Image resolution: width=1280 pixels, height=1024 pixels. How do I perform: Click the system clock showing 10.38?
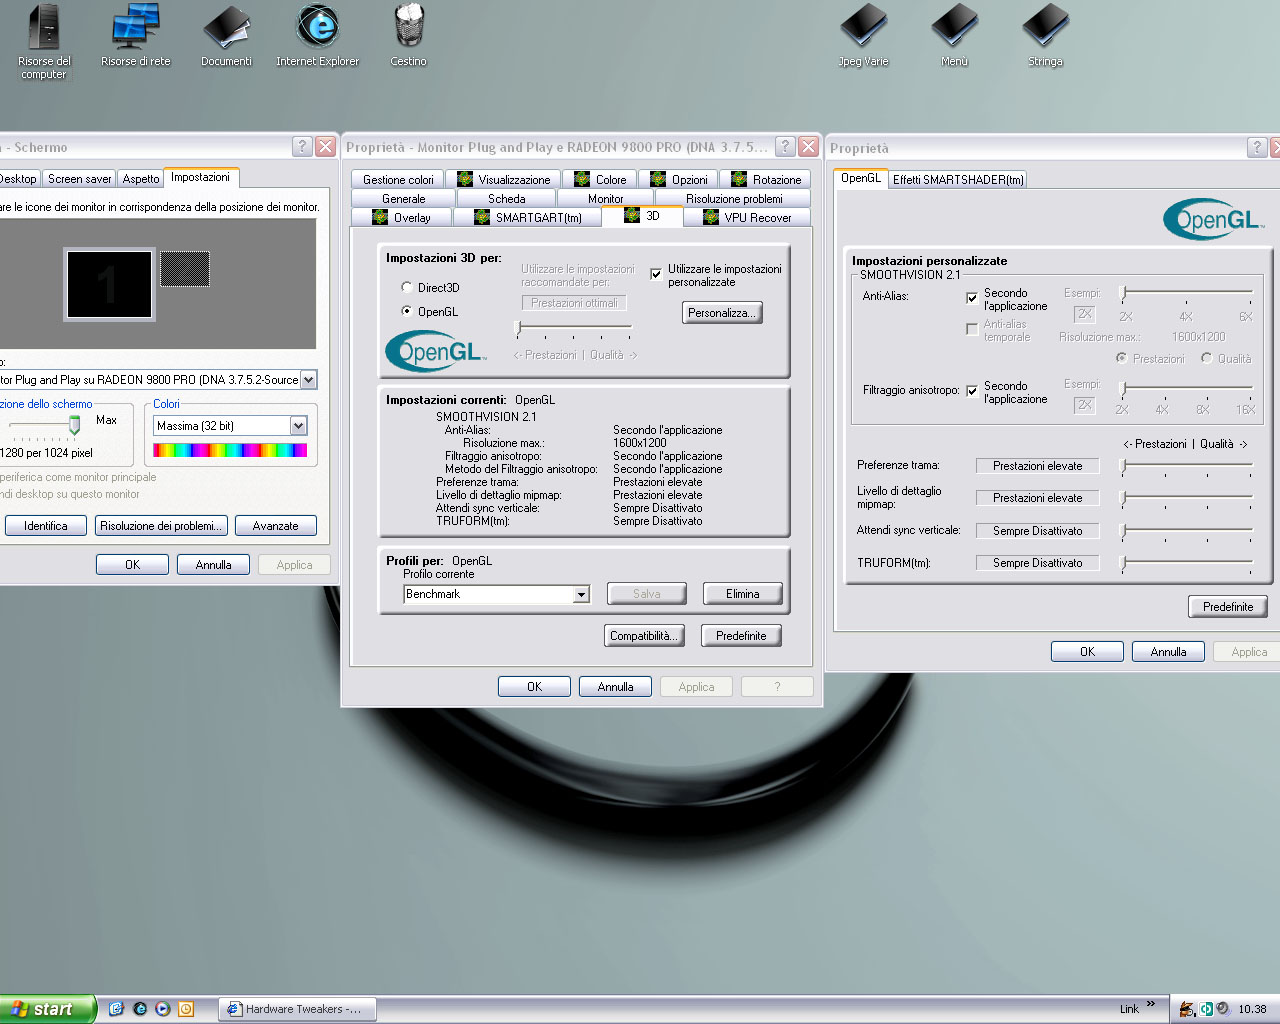pos(1252,1009)
